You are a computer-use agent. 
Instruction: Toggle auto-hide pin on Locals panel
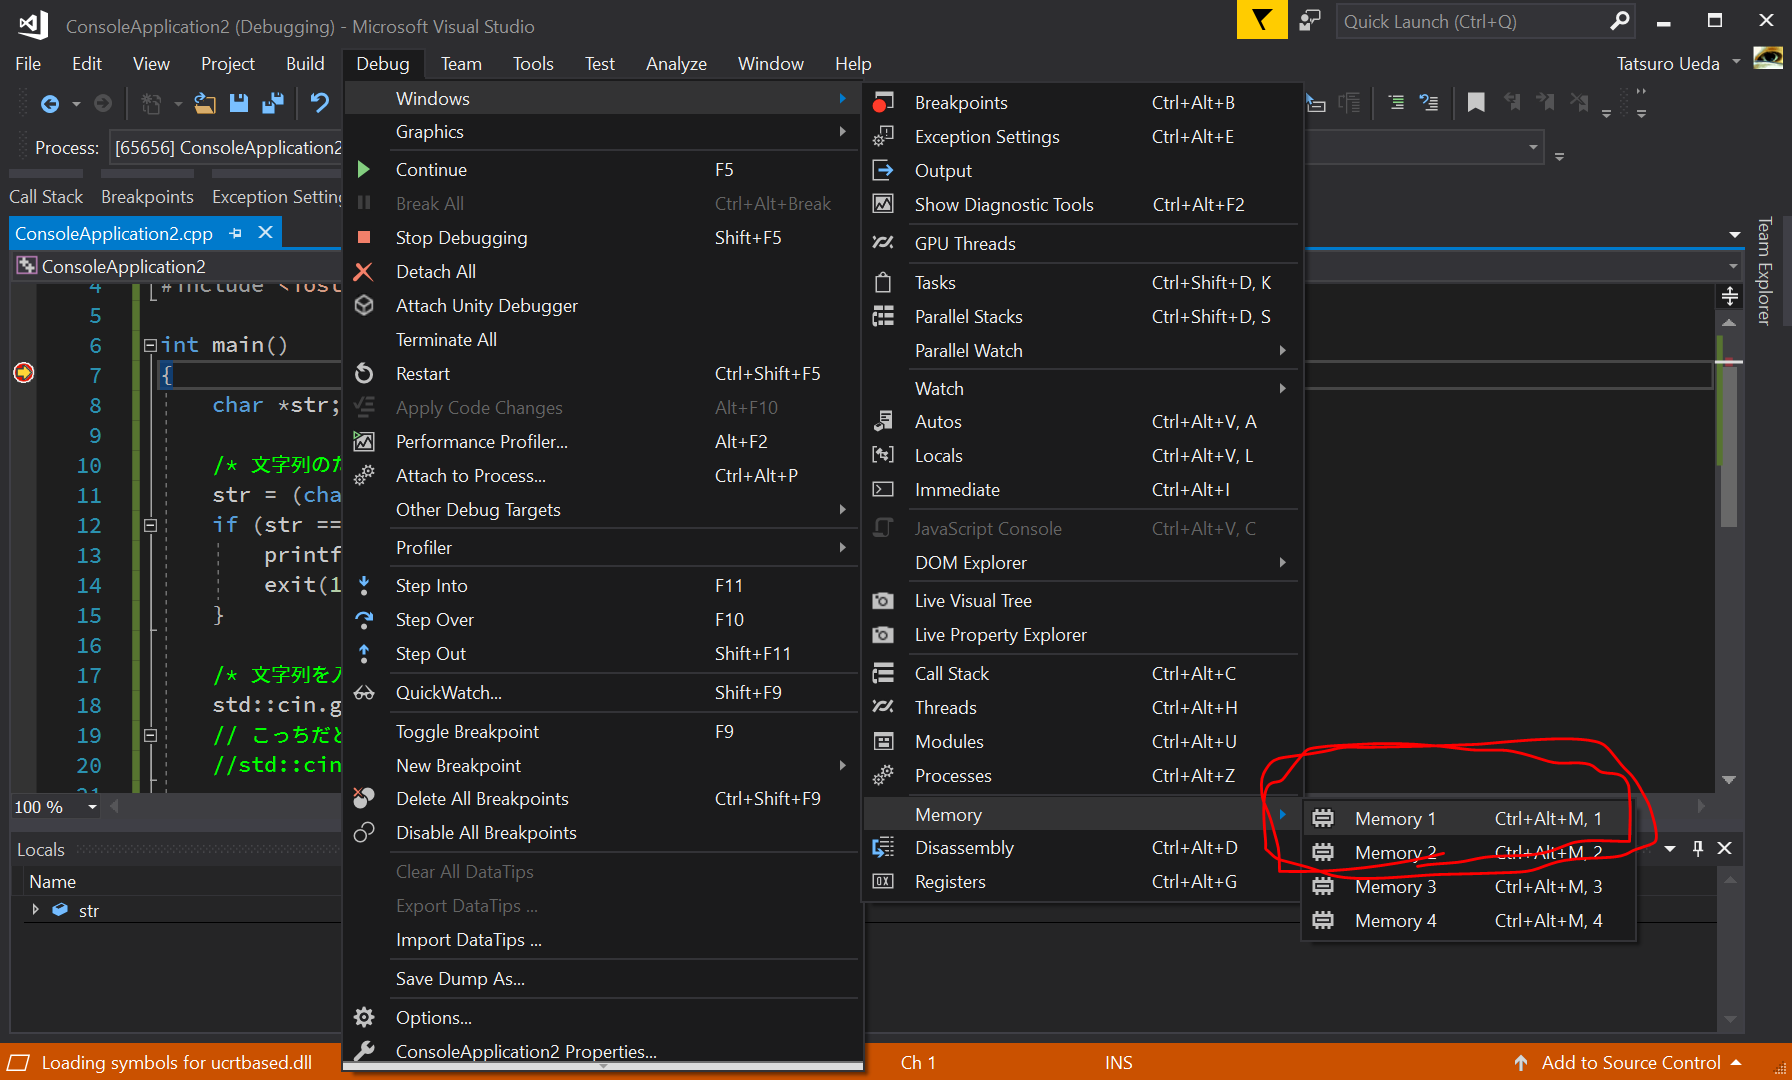1698,849
